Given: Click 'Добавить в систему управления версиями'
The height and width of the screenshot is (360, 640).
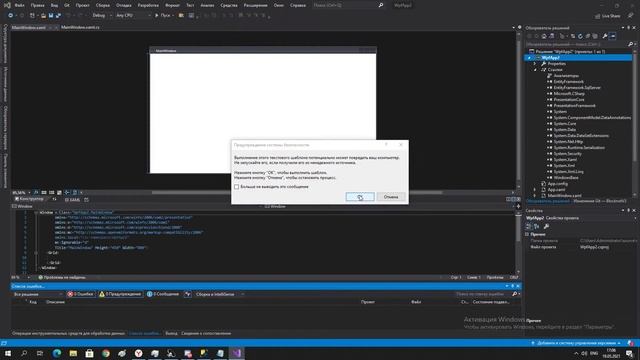Looking at the screenshot, I should (576, 343).
